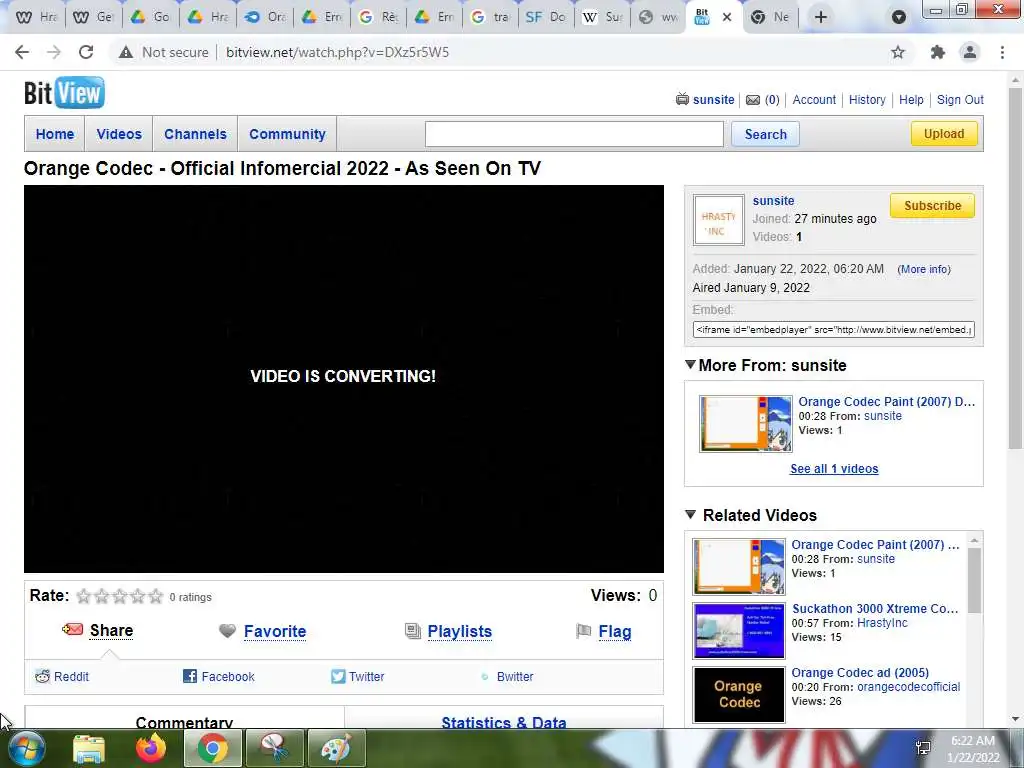Click the Reddit share icon
The image size is (1024, 768).
[42, 677]
